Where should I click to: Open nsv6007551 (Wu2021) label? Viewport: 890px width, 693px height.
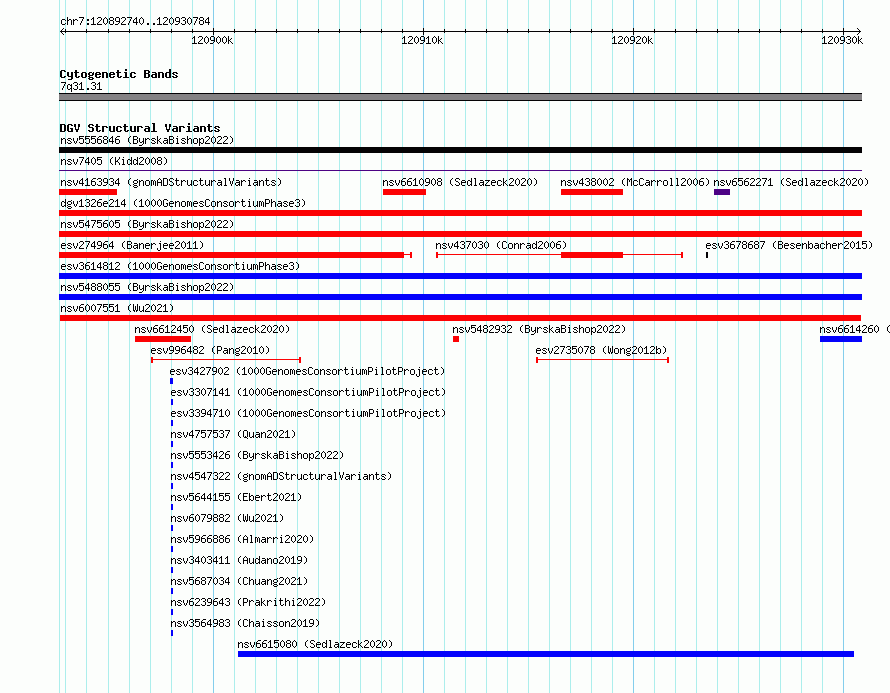coord(117,308)
